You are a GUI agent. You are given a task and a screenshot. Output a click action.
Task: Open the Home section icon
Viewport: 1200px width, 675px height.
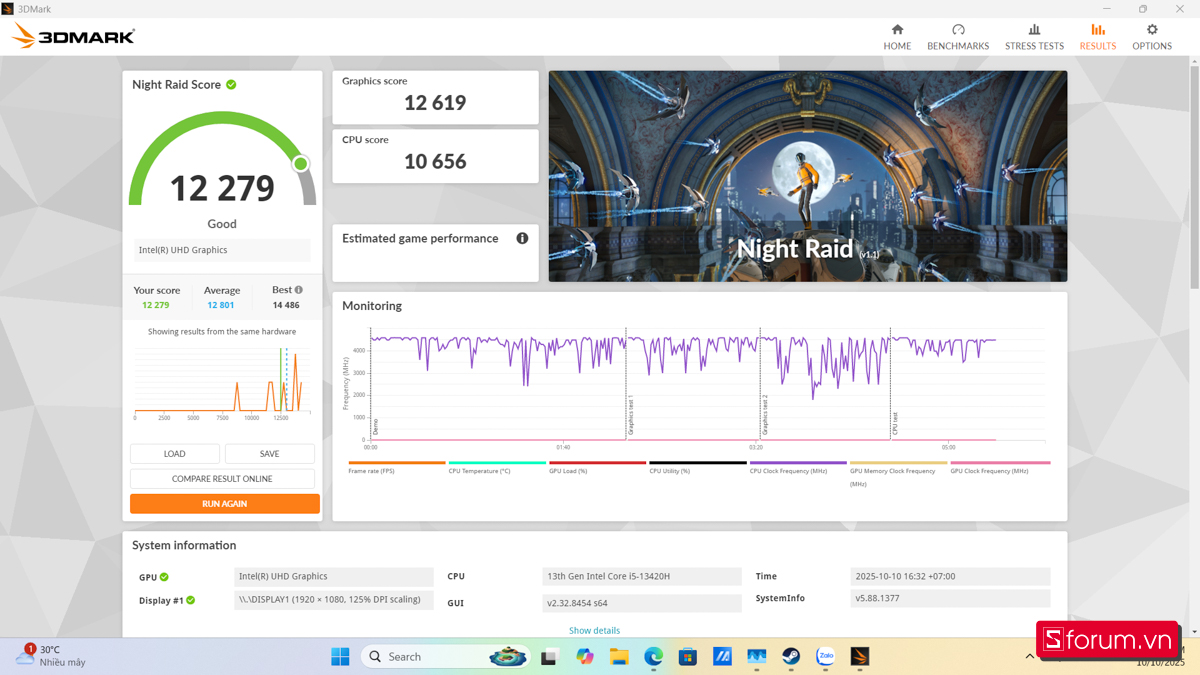click(897, 30)
